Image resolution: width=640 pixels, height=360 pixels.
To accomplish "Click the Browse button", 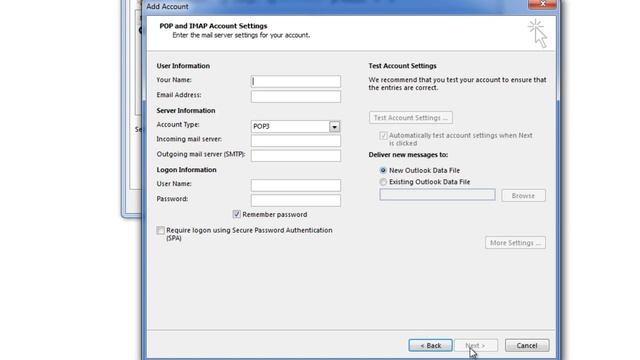I will (523, 196).
